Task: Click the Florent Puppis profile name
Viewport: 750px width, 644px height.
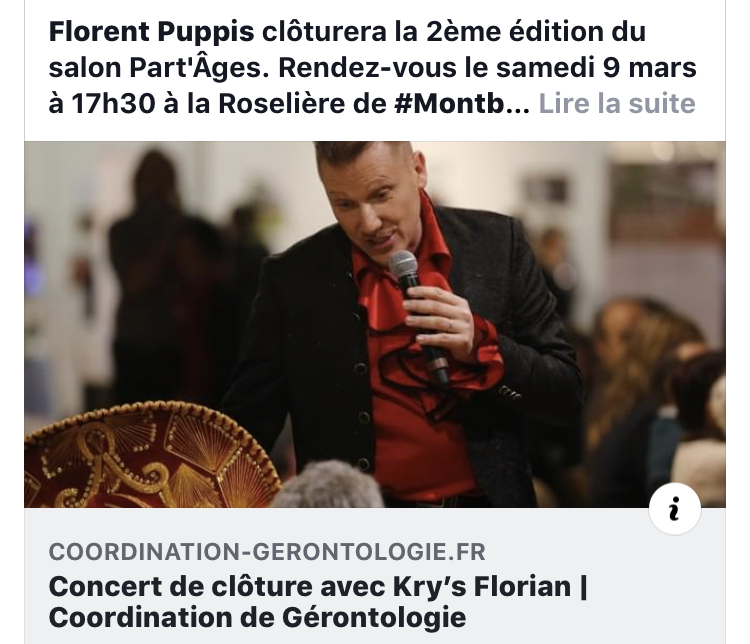Action: pos(151,33)
